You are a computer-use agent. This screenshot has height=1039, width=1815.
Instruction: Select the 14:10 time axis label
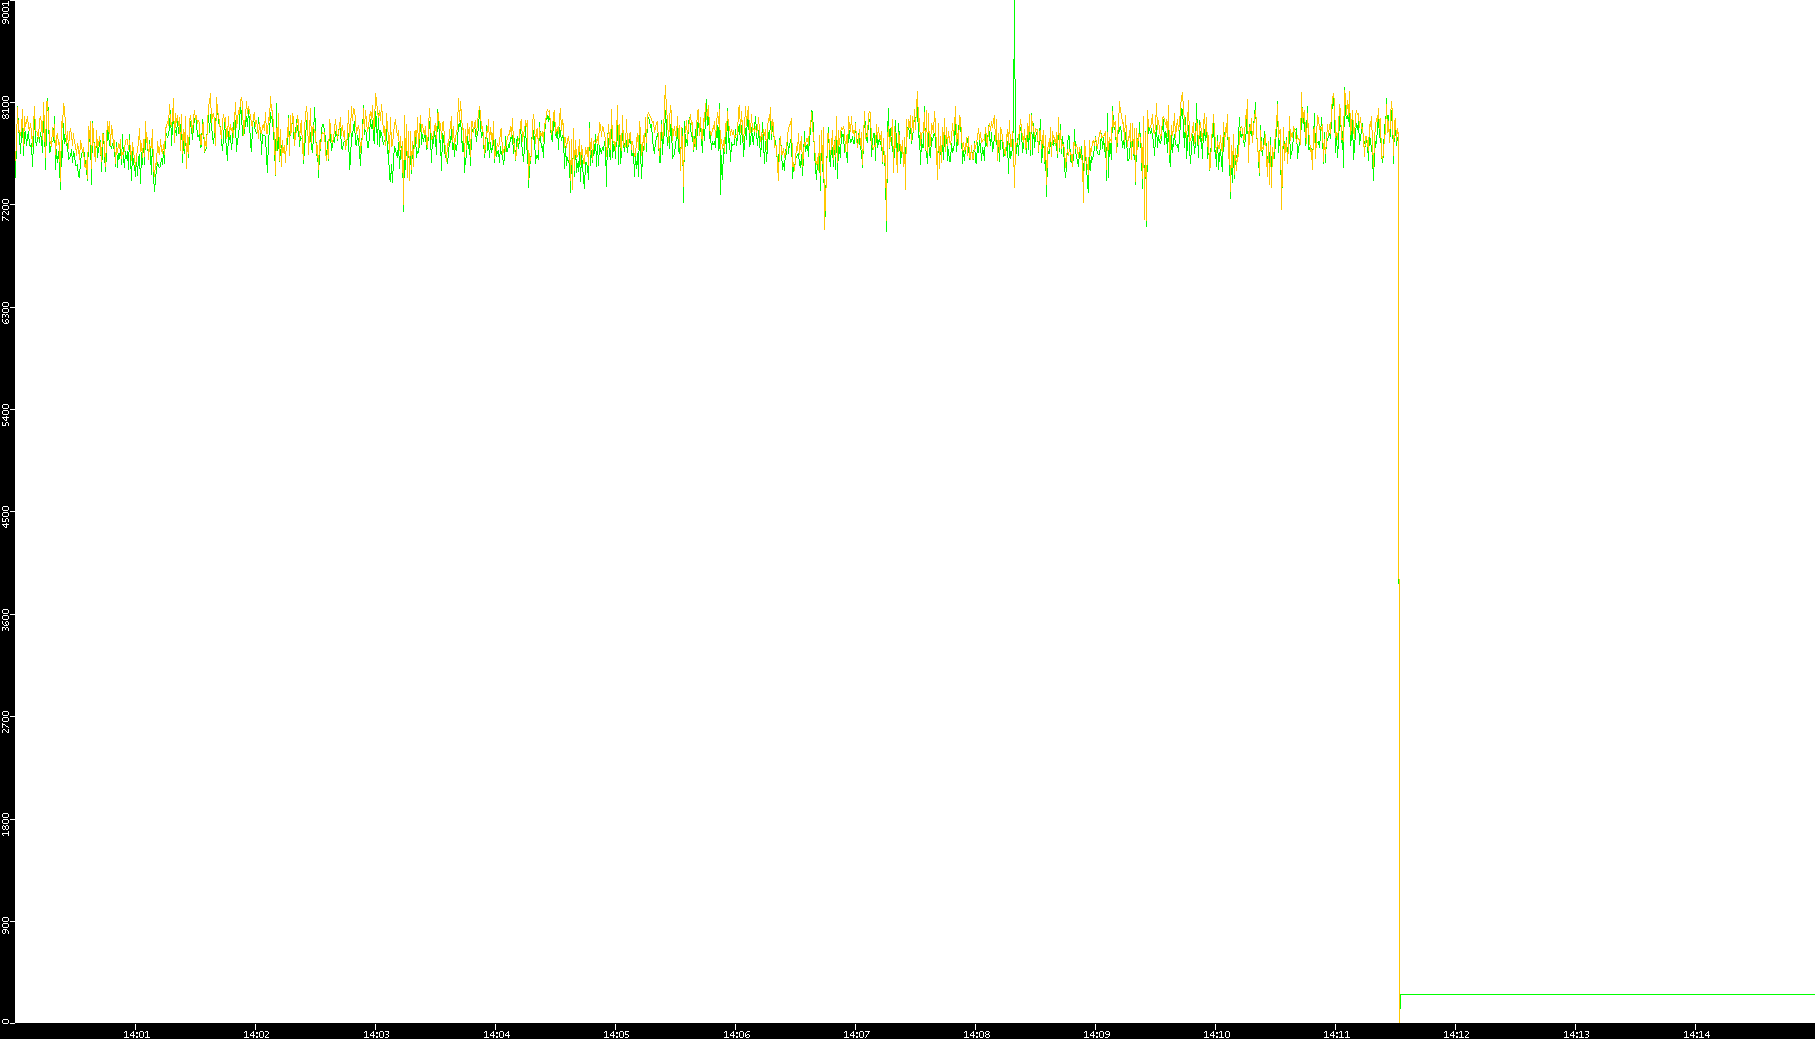[x=1216, y=1034]
